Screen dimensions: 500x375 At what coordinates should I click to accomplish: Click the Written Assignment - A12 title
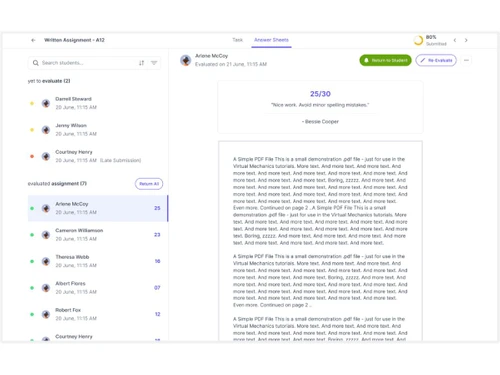click(74, 40)
